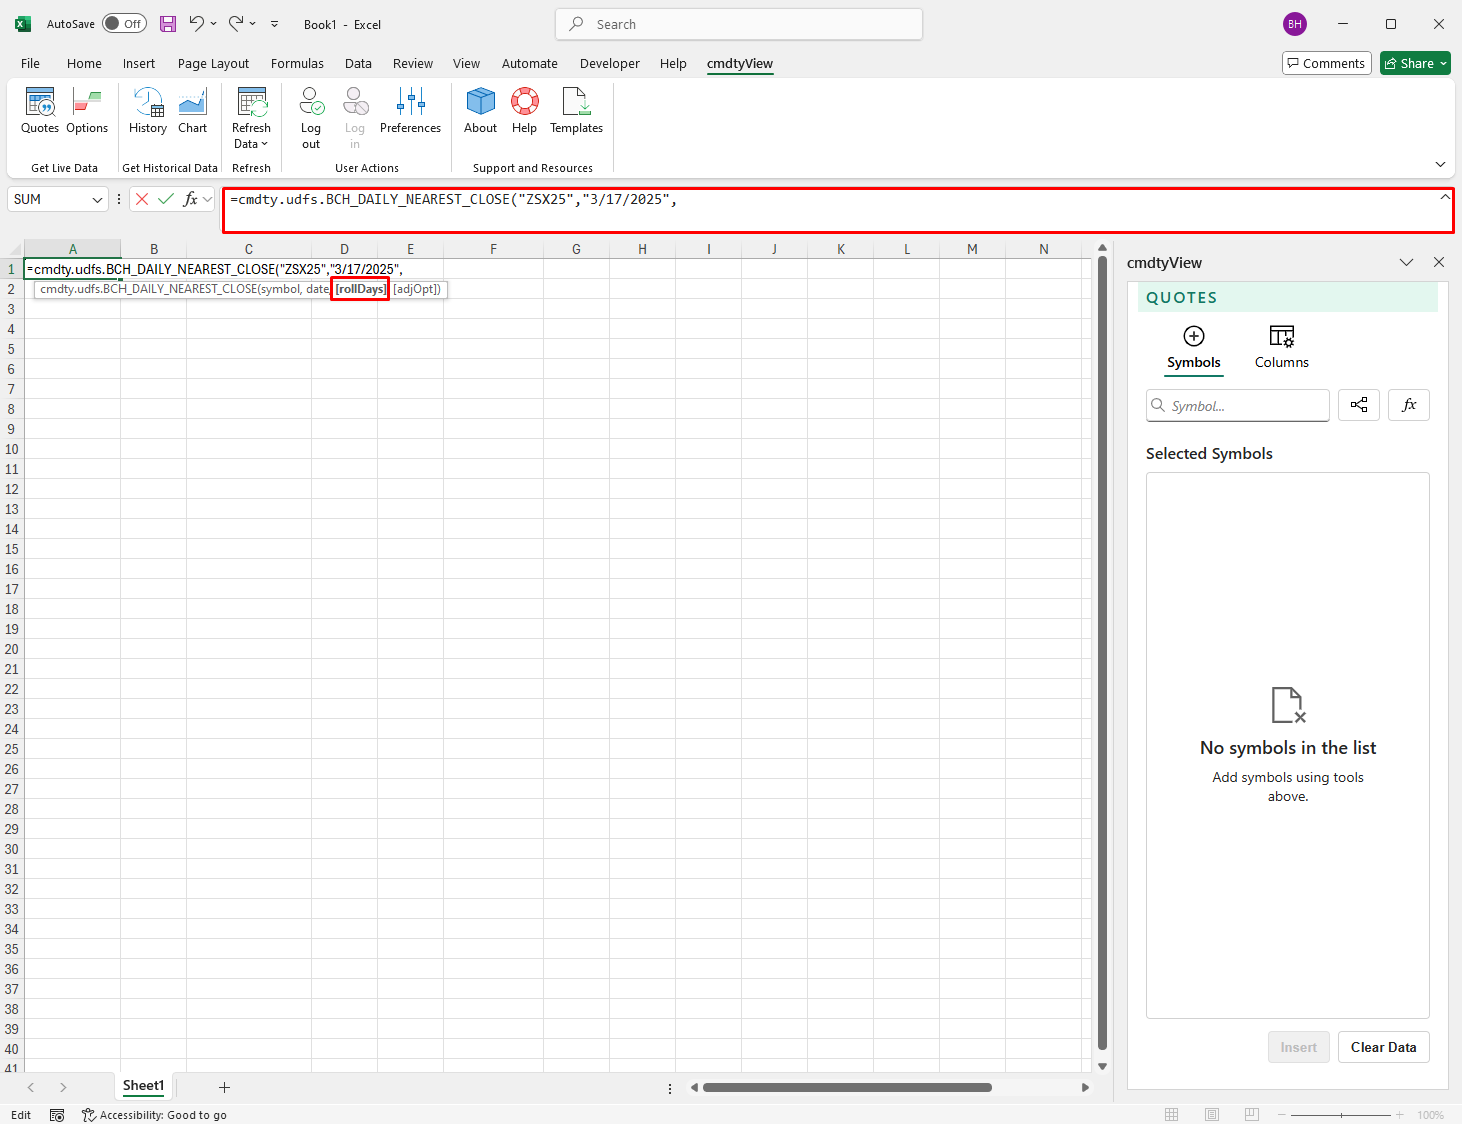Save the workbook with the Save icon
The image size is (1462, 1124).
point(168,24)
